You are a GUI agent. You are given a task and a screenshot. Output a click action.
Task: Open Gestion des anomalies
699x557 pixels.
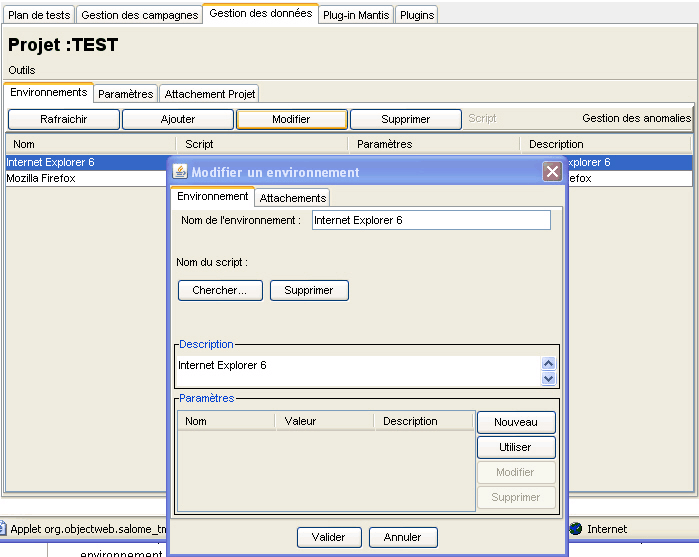[x=637, y=118]
